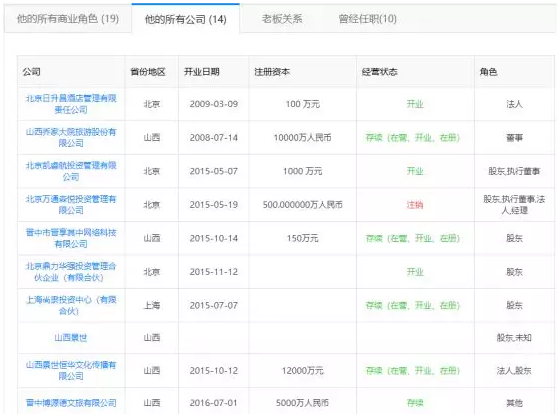Click the role cell 股东,执行董事,法人,经理
Image resolution: width=560 pixels, height=414 pixels.
point(514,205)
